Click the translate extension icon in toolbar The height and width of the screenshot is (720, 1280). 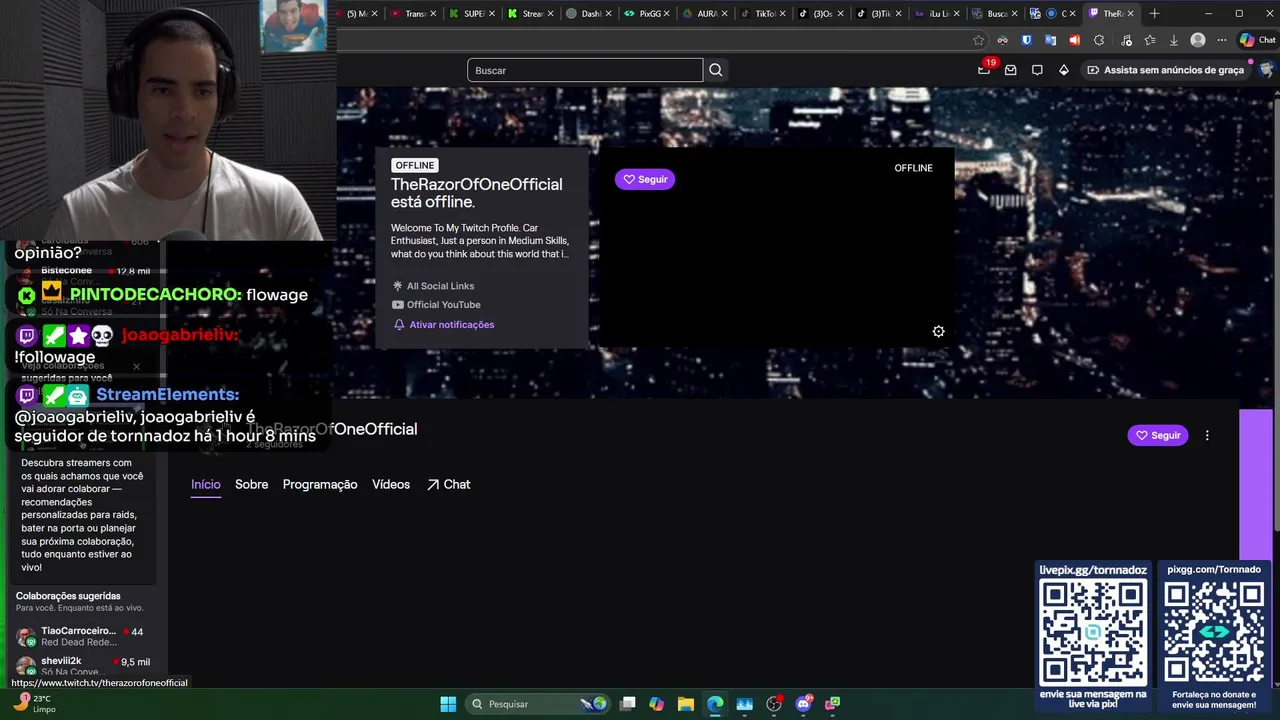(x=1050, y=40)
